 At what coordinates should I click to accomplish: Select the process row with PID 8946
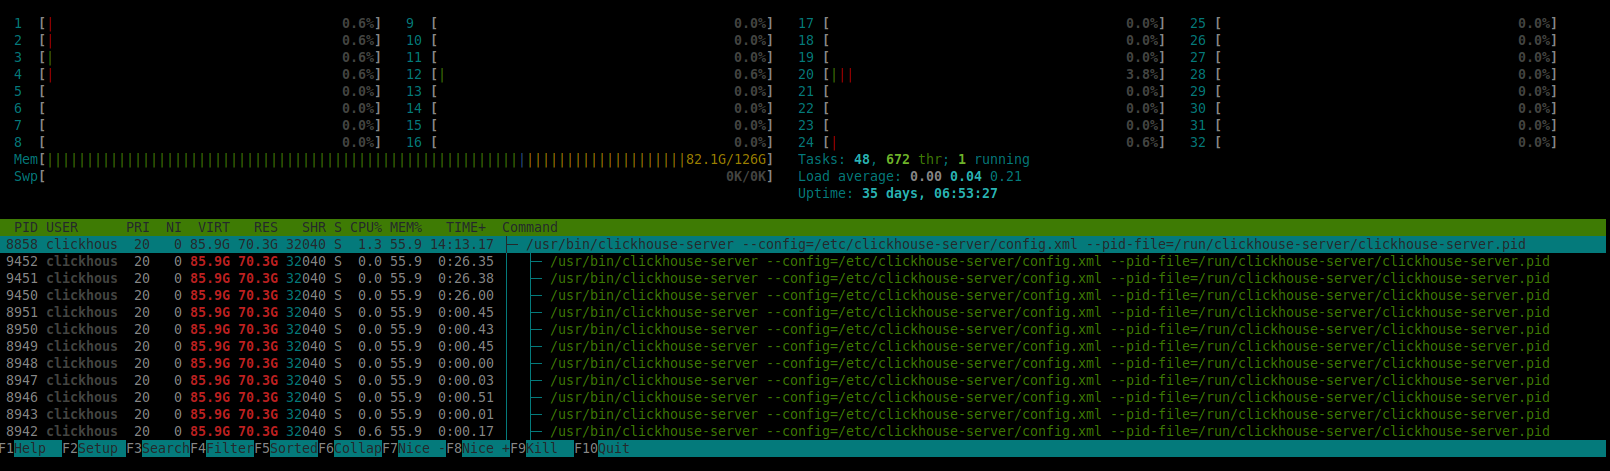804,397
